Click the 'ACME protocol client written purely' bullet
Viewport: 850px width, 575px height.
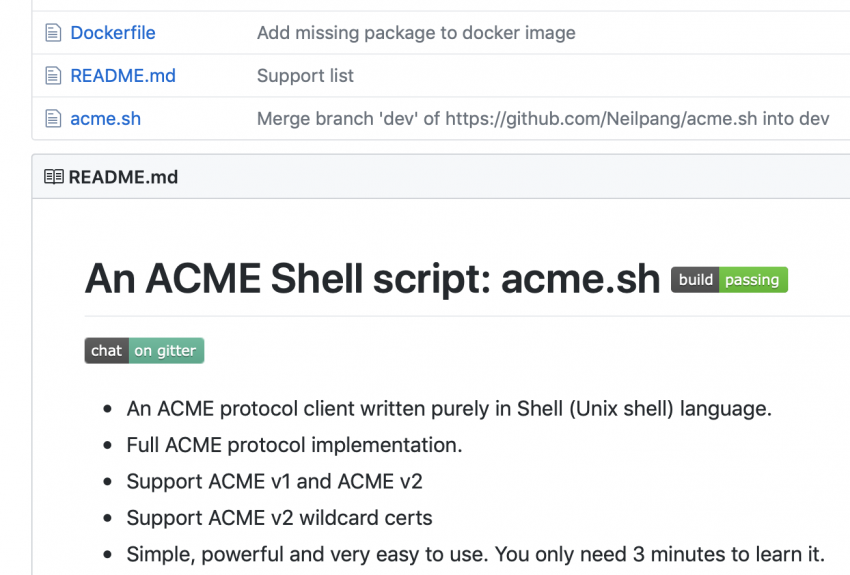tap(449, 408)
